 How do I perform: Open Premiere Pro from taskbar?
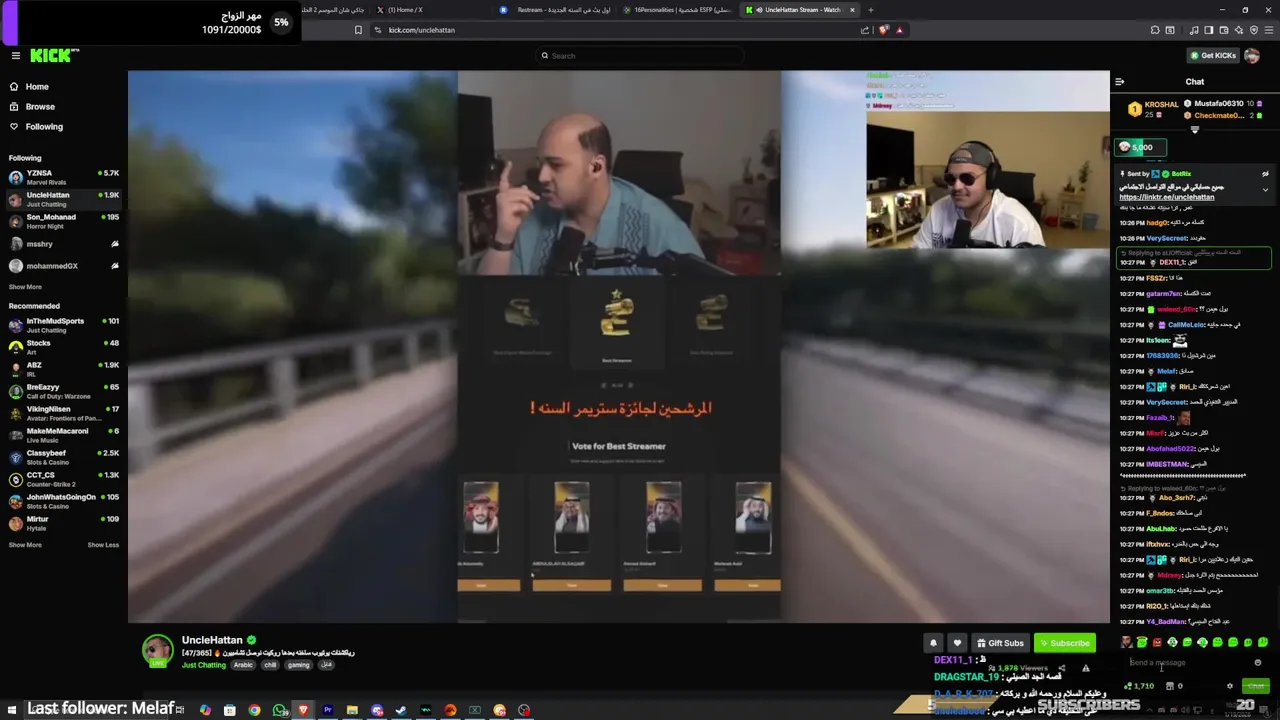327,710
